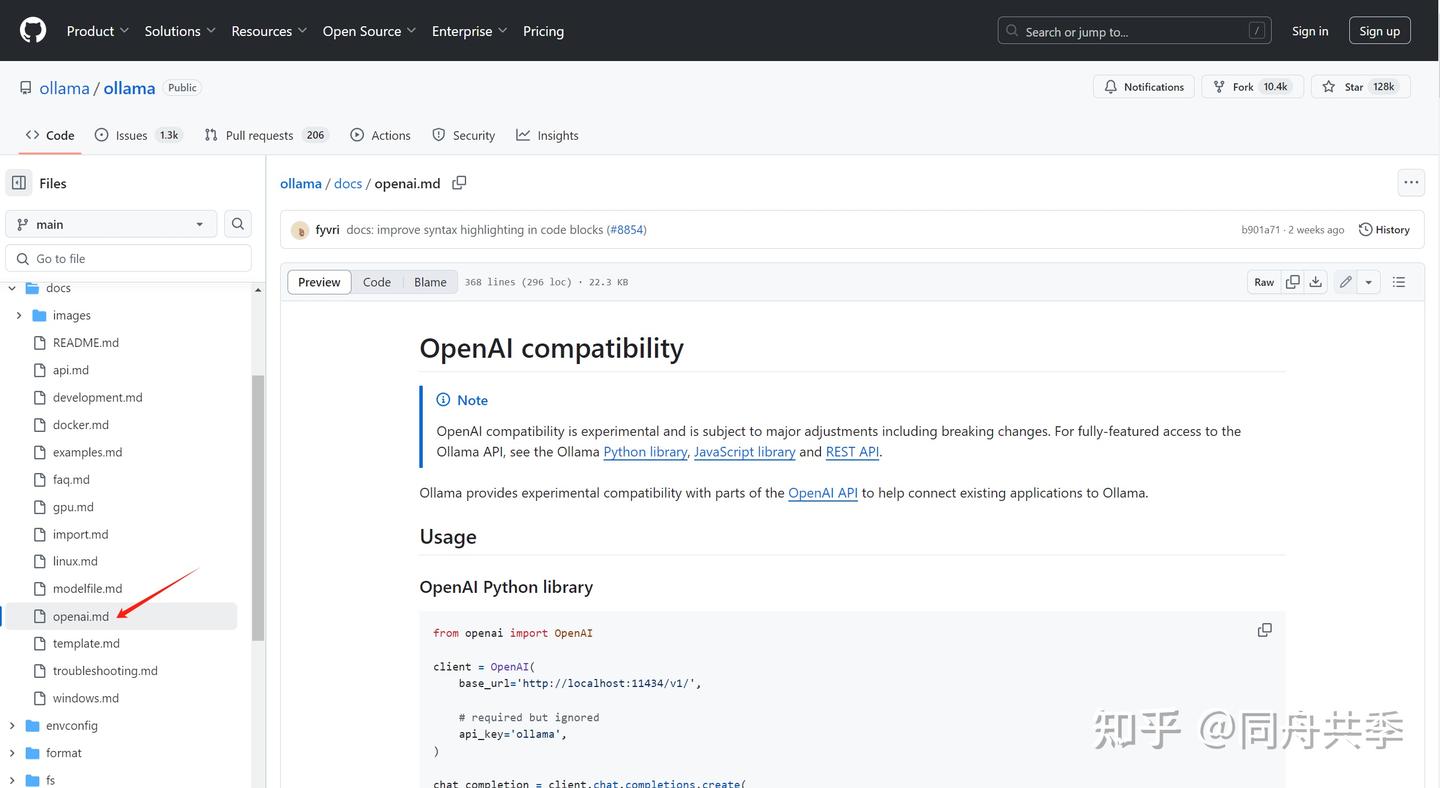The image size is (1440, 788).
Task: Open the outline list icon
Action: pos(1399,282)
